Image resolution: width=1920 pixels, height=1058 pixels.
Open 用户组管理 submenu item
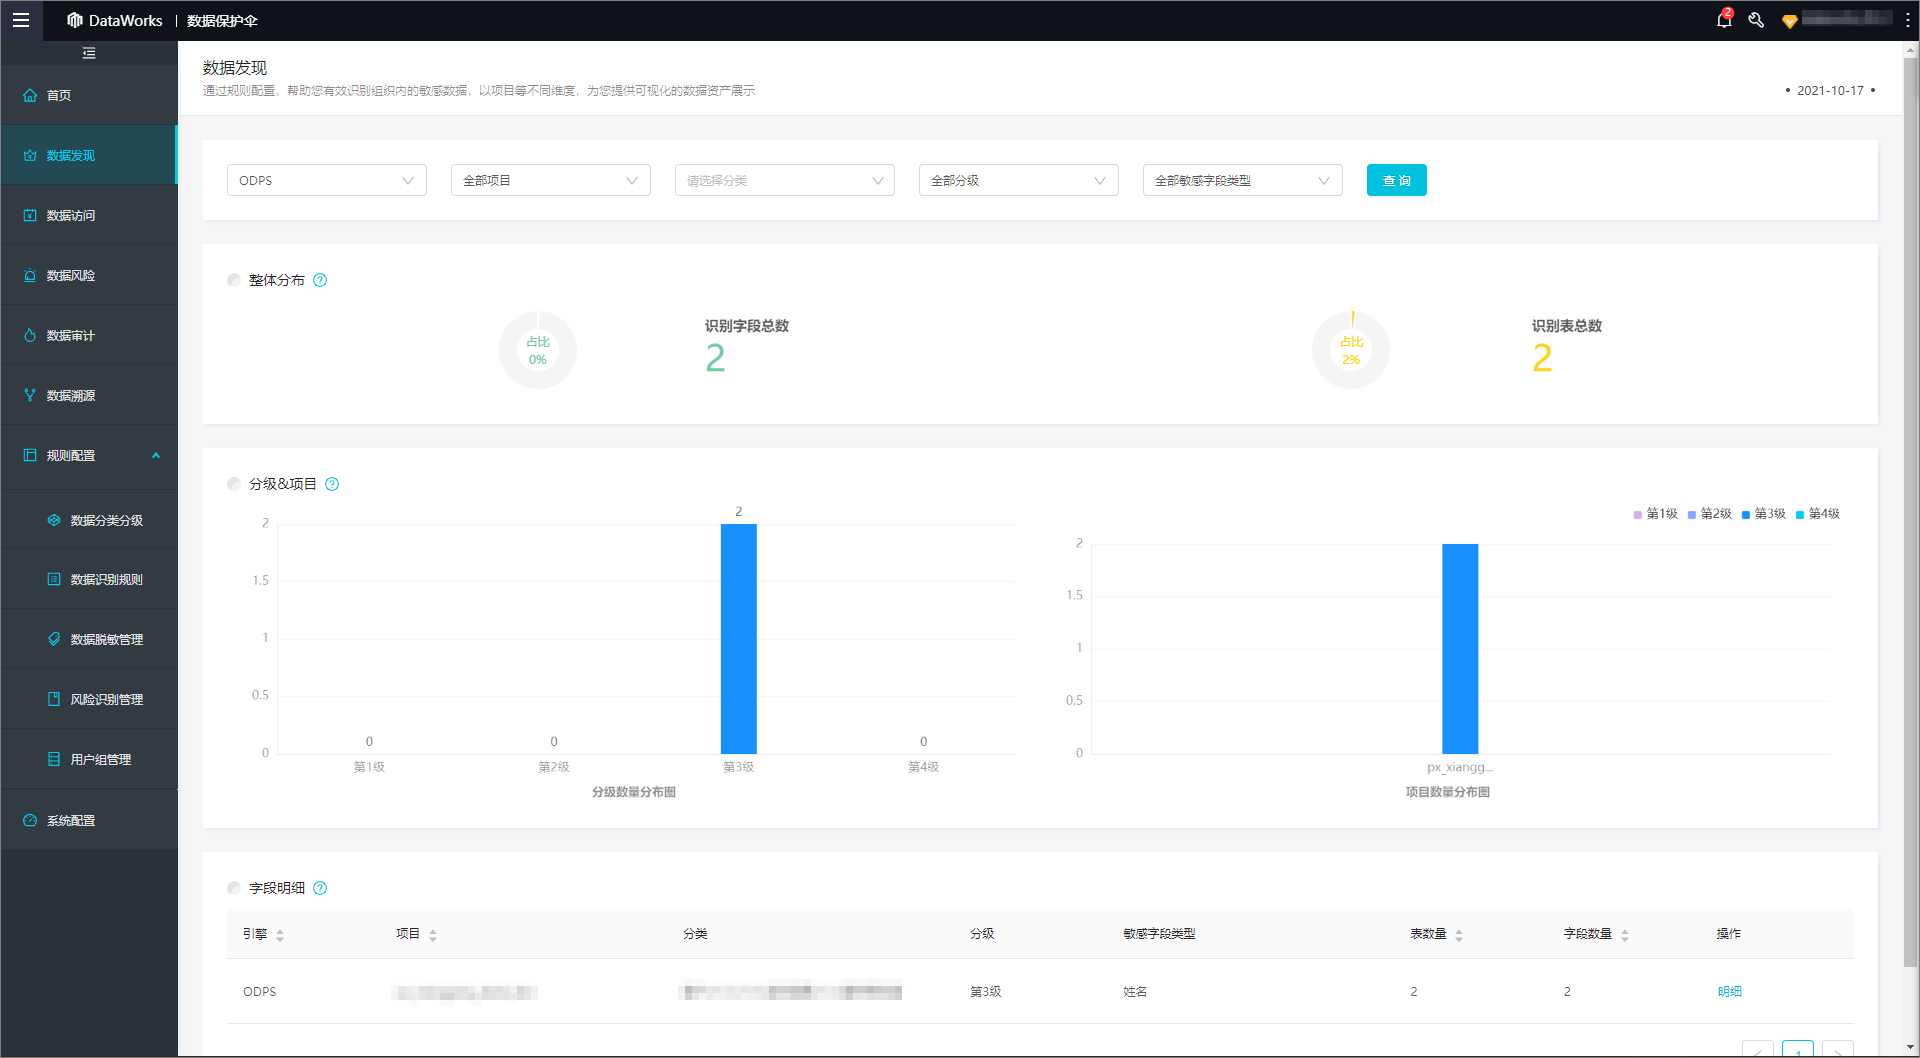pyautogui.click(x=89, y=759)
